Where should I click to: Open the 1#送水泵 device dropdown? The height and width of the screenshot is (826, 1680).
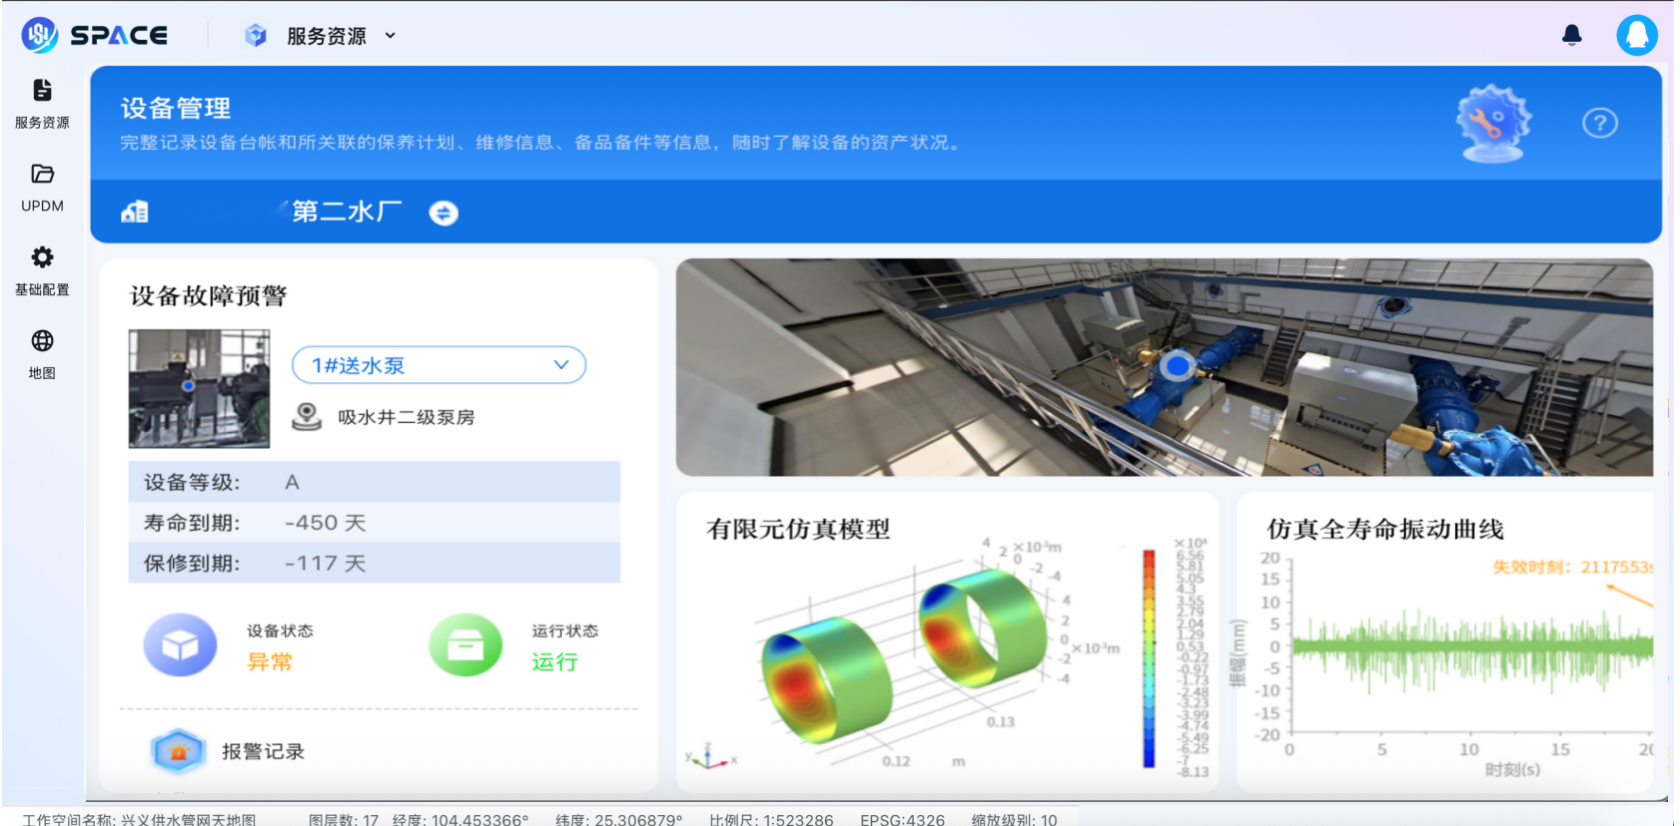[439, 365]
